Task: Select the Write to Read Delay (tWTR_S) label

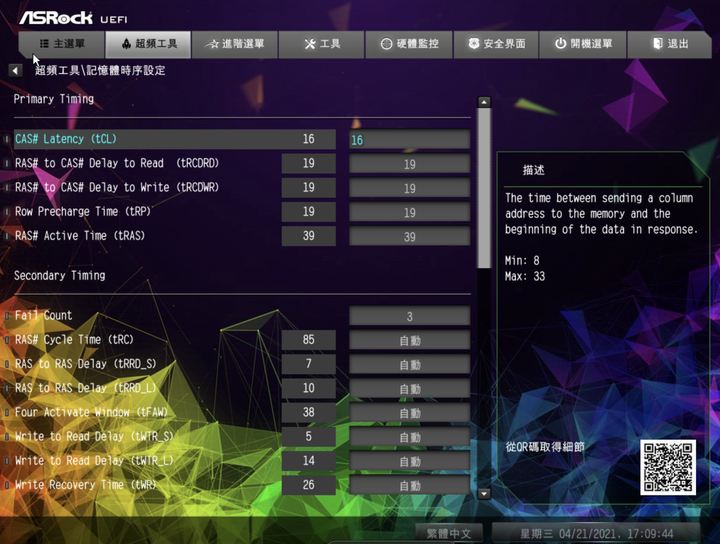Action: tap(94, 437)
